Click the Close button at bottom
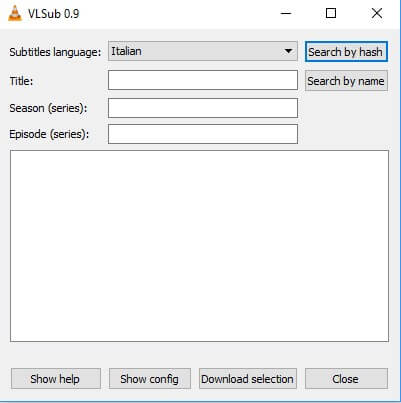The height and width of the screenshot is (403, 401). [346, 379]
